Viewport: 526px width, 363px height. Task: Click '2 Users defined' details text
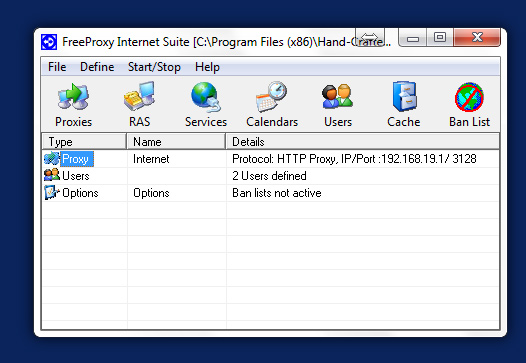coord(269,176)
